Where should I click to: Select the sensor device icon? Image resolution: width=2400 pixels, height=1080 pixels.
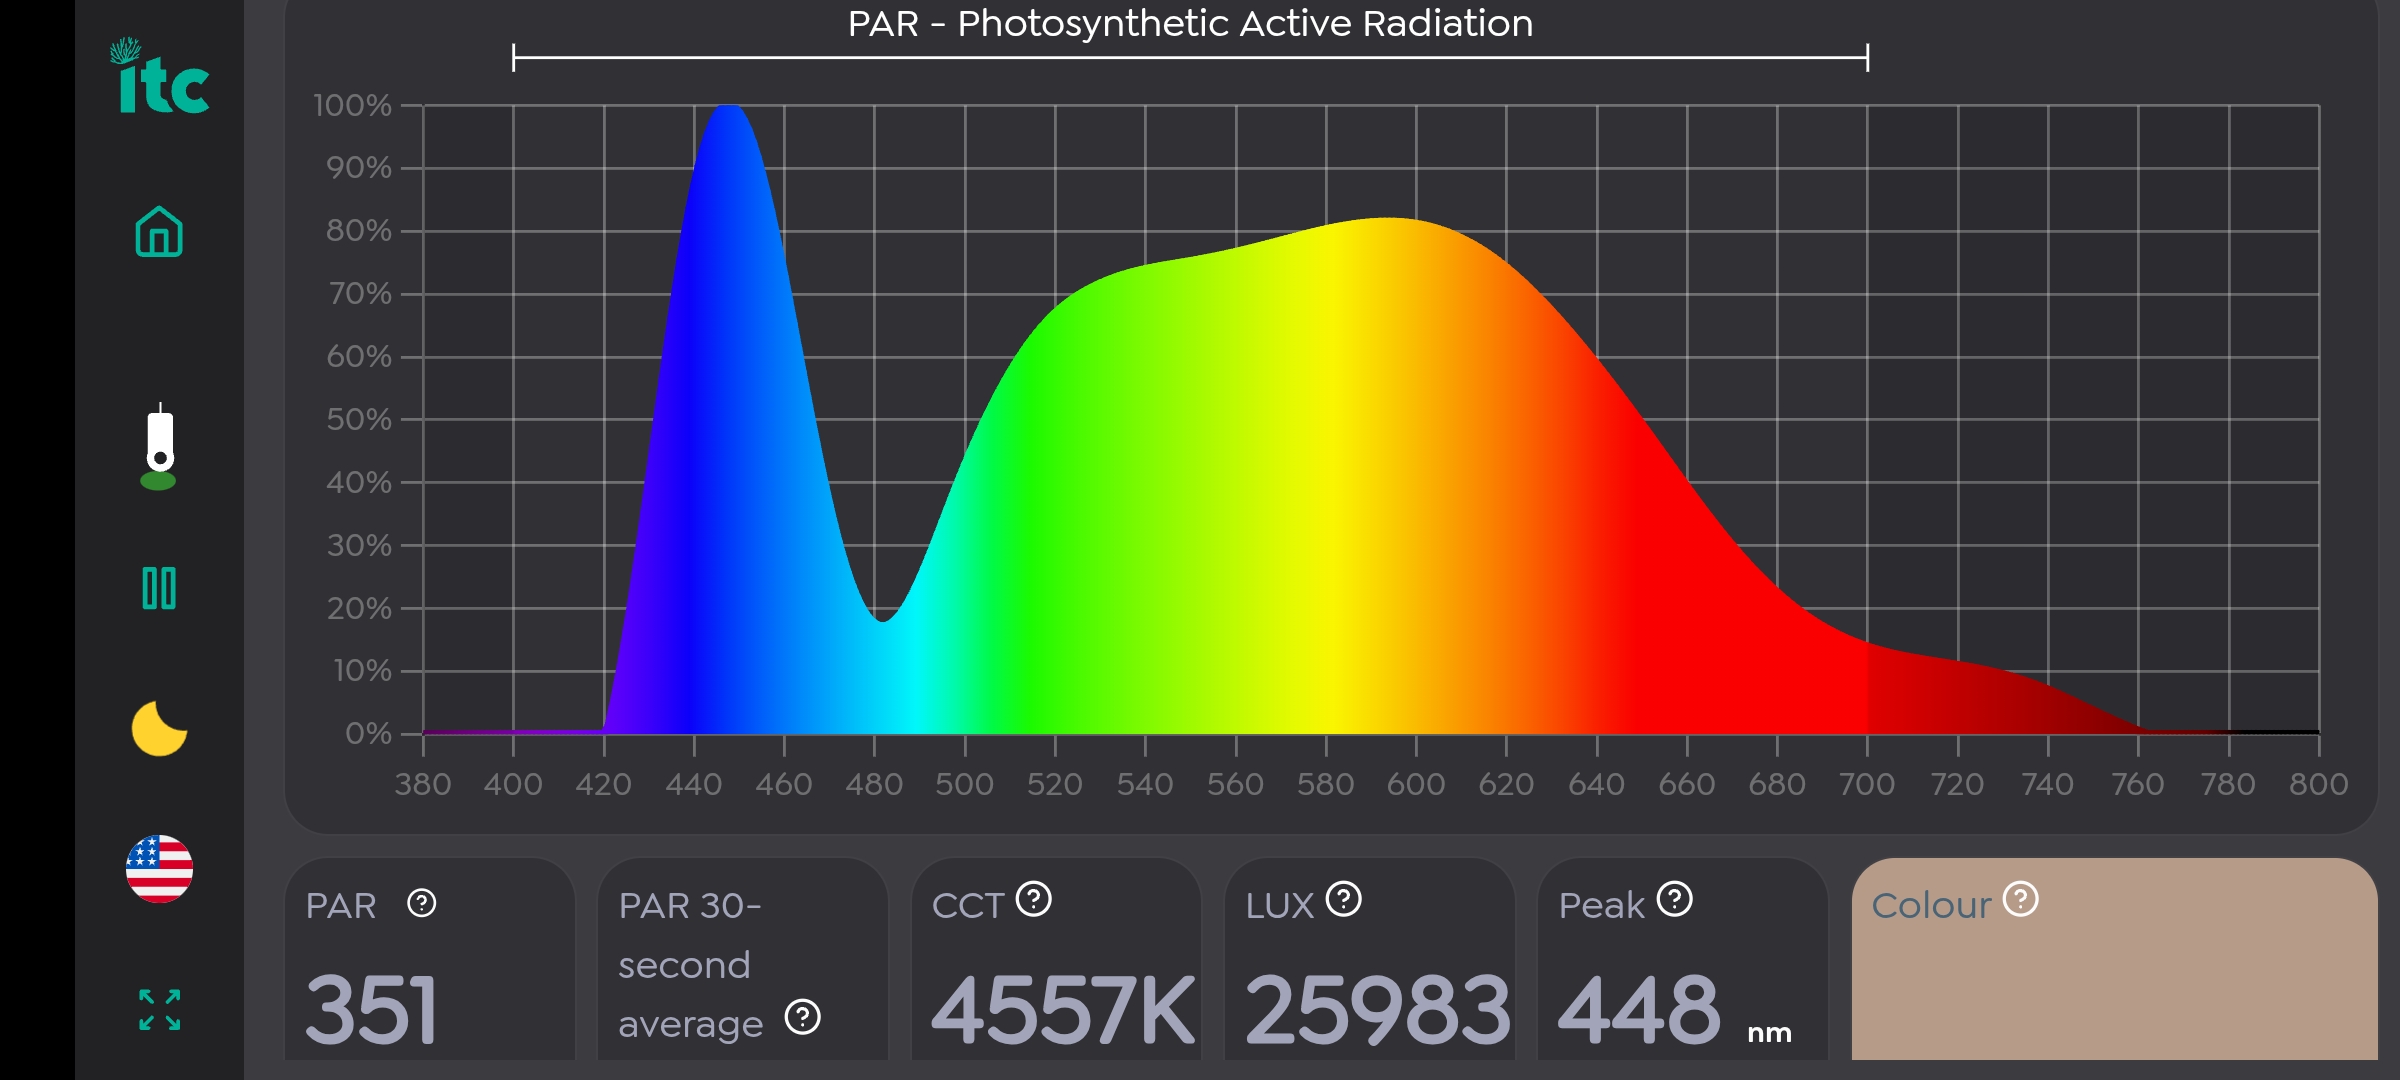pos(159,447)
